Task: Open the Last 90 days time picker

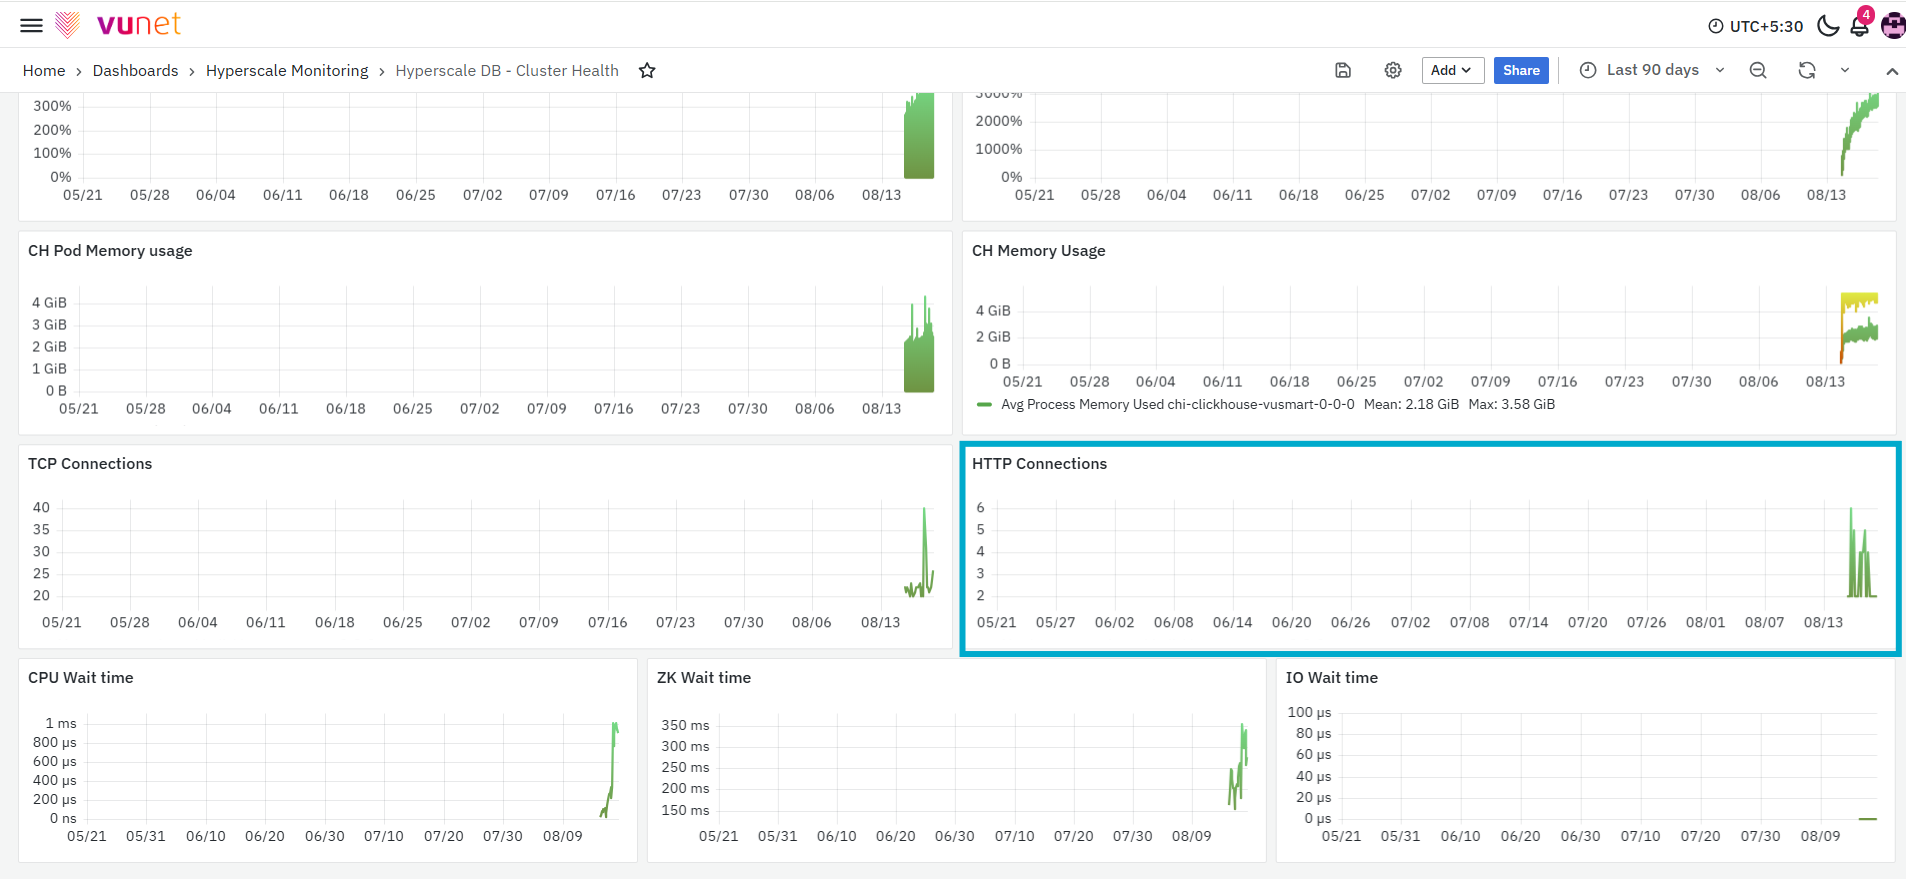Action: (1652, 70)
